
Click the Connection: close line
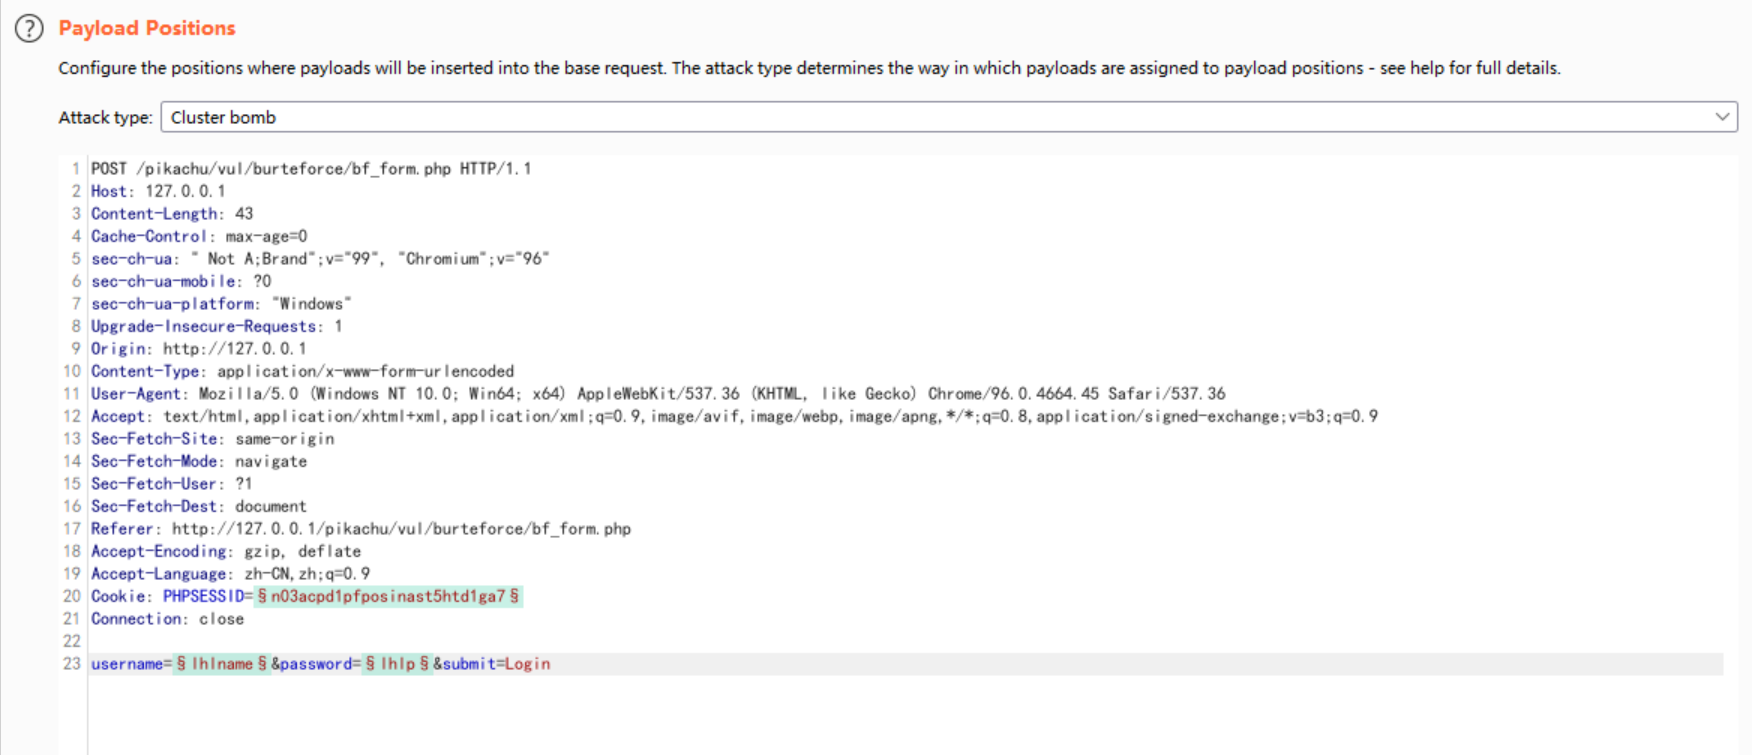pos(167,619)
